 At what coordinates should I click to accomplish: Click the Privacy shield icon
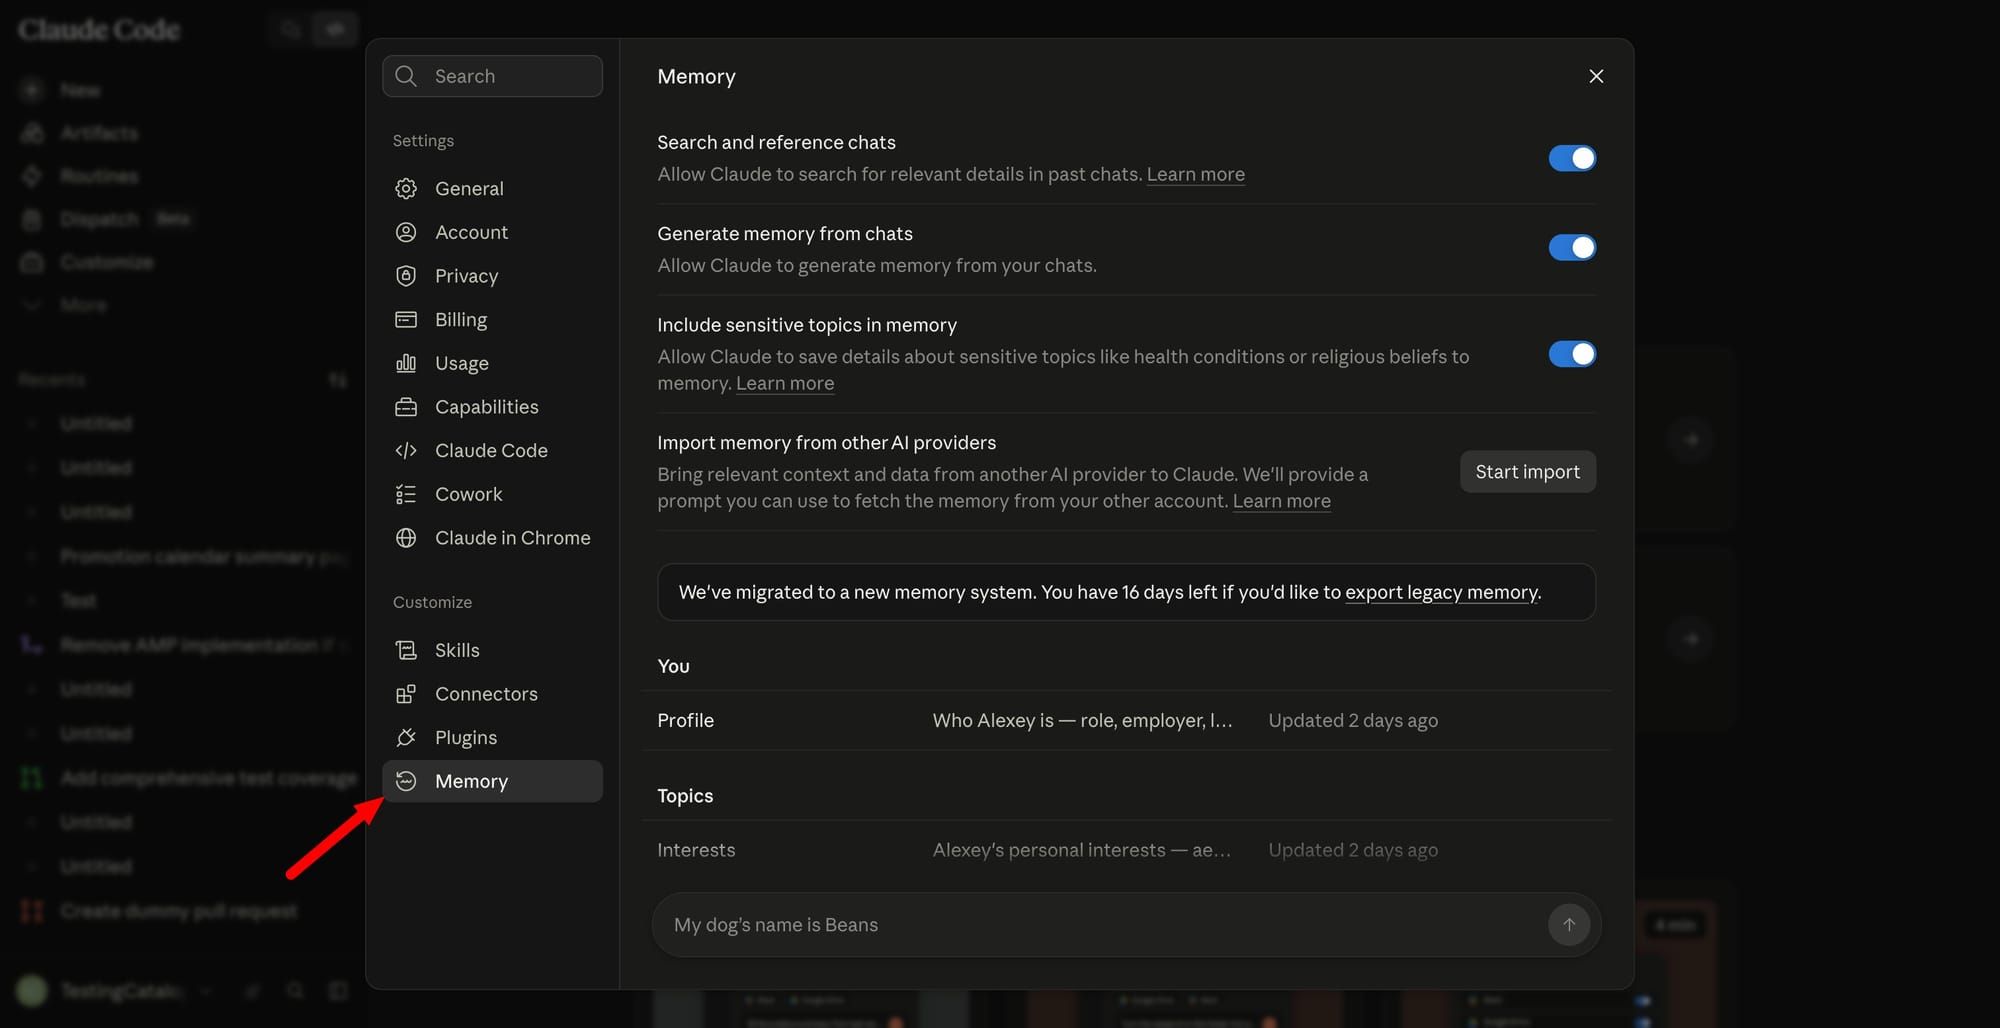coord(406,276)
